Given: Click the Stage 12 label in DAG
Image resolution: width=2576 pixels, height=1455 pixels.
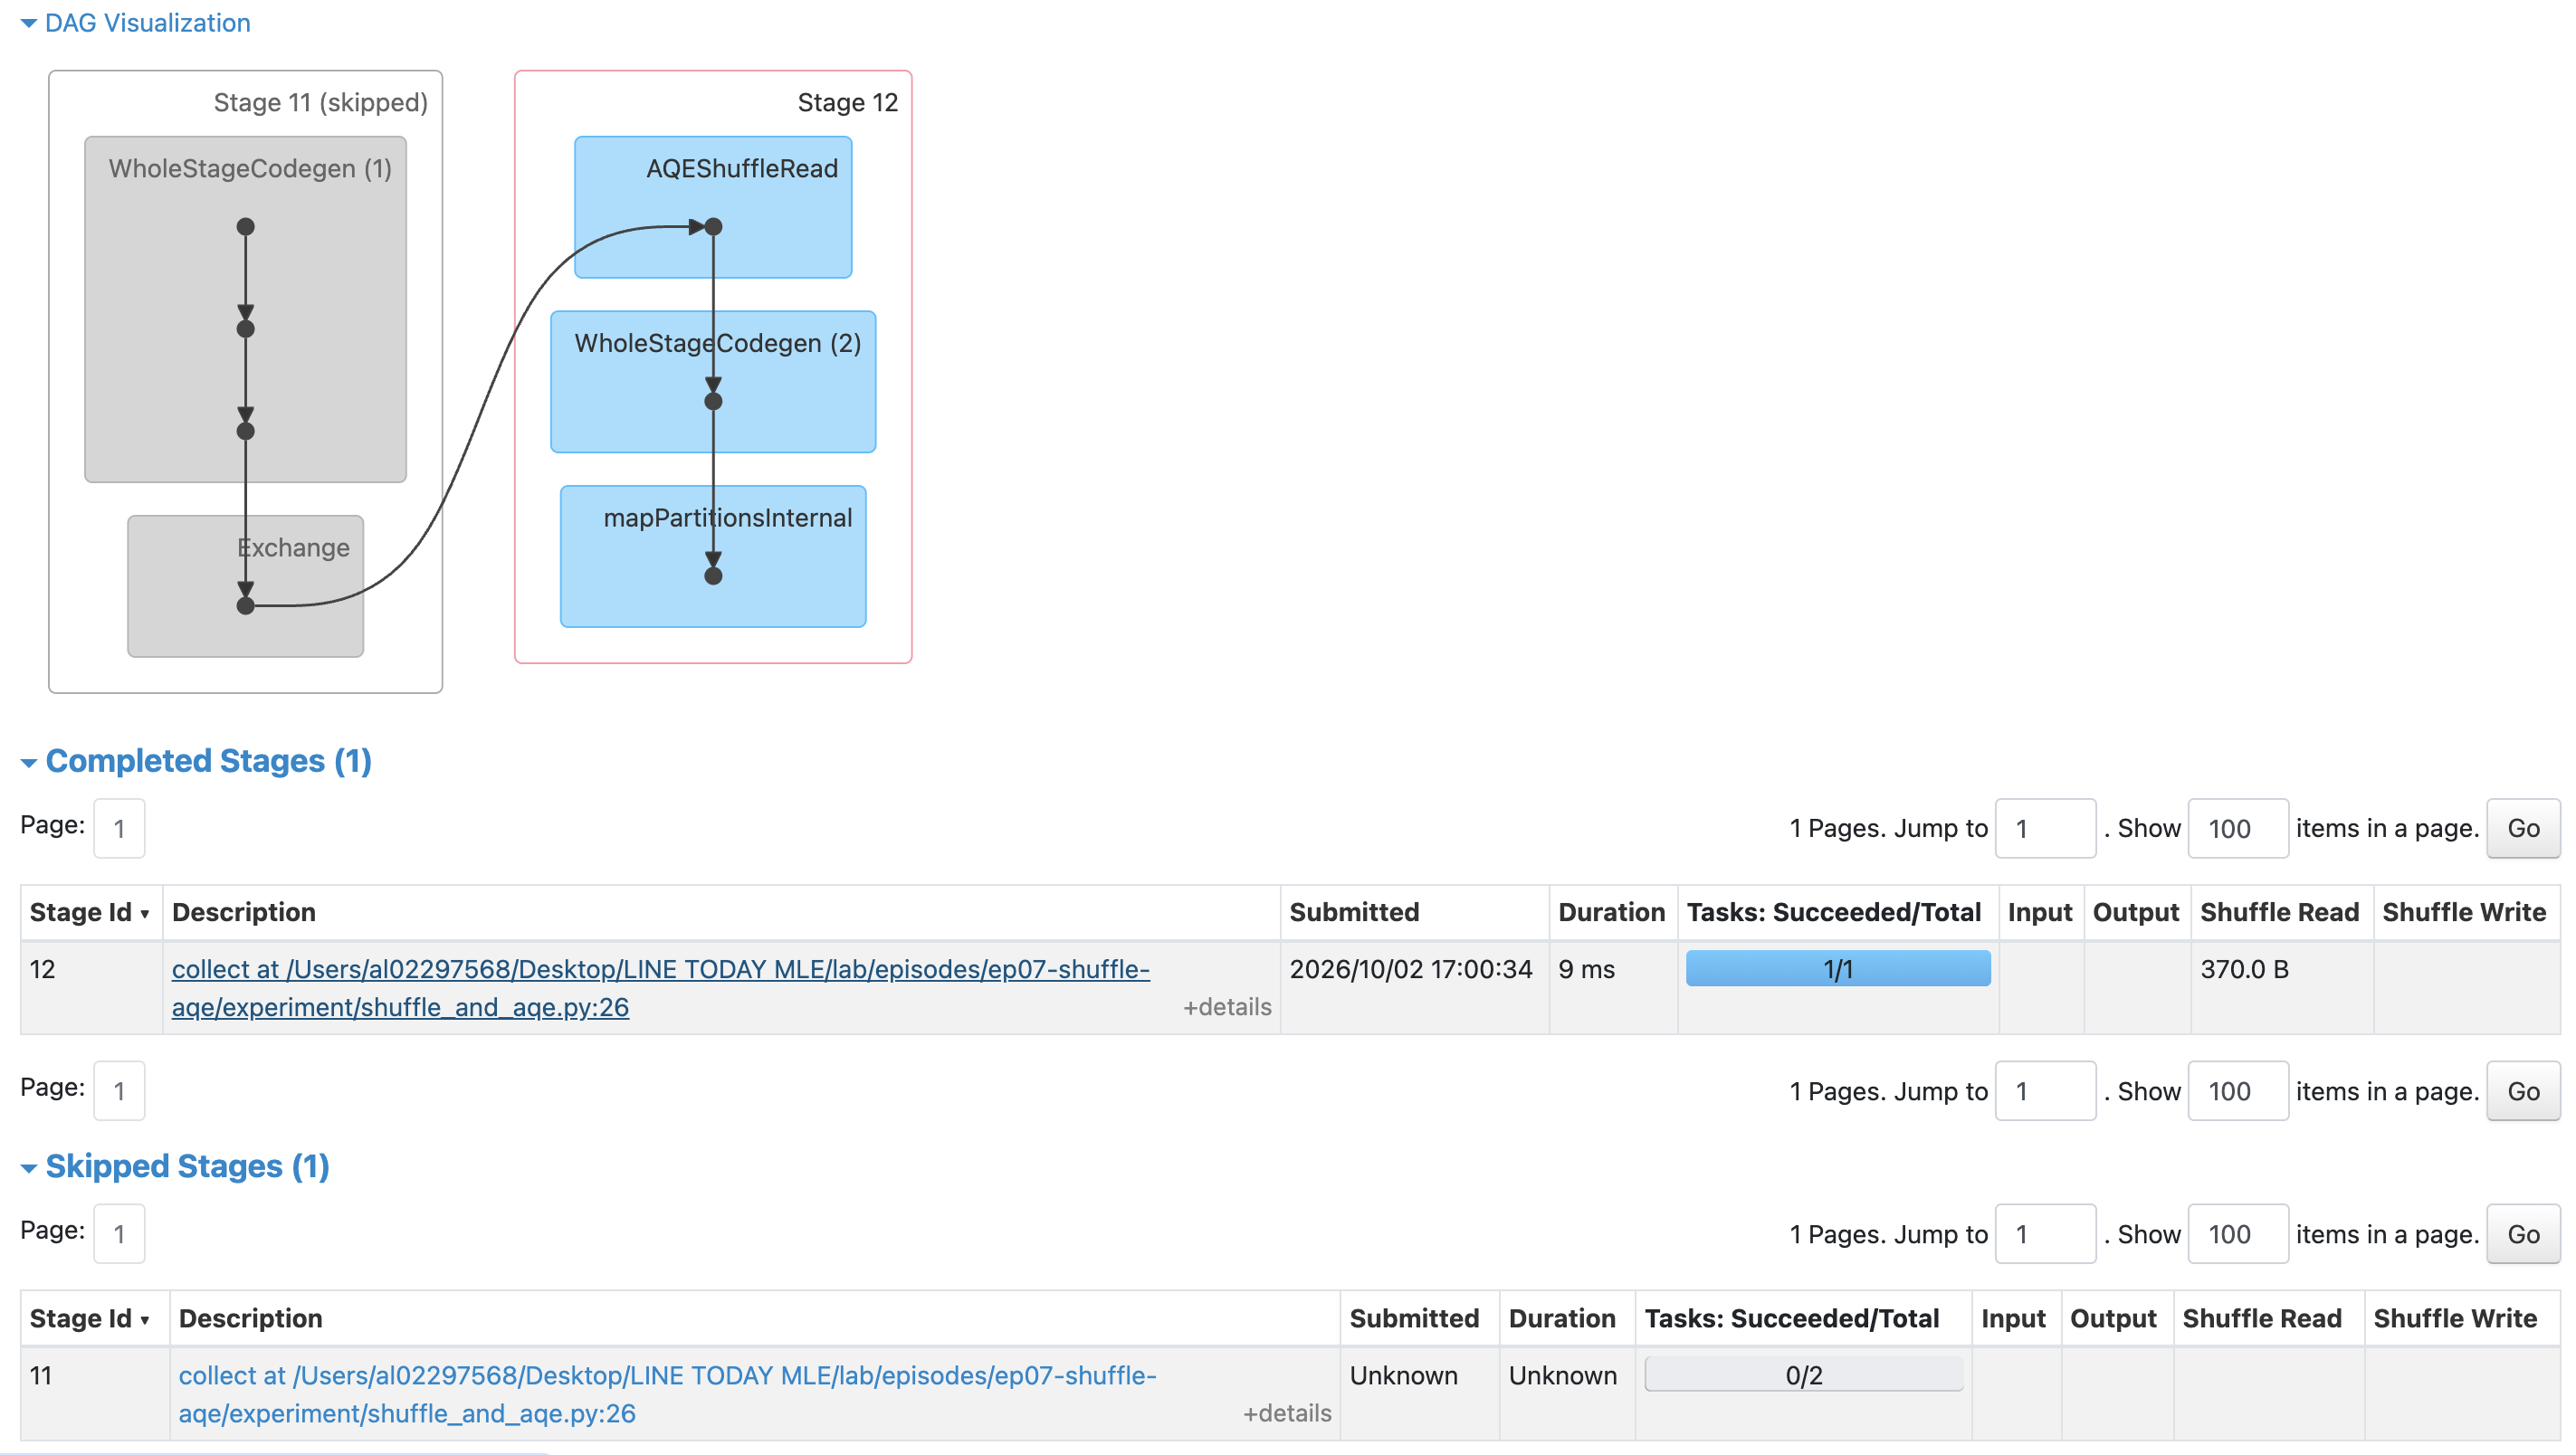Looking at the screenshot, I should [848, 102].
